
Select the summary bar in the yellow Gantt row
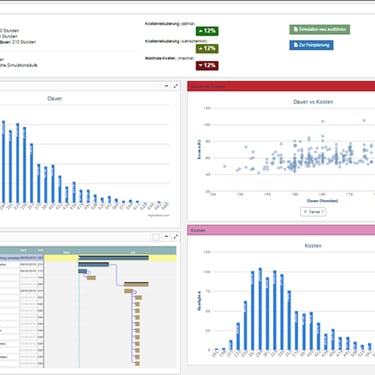click(x=113, y=258)
